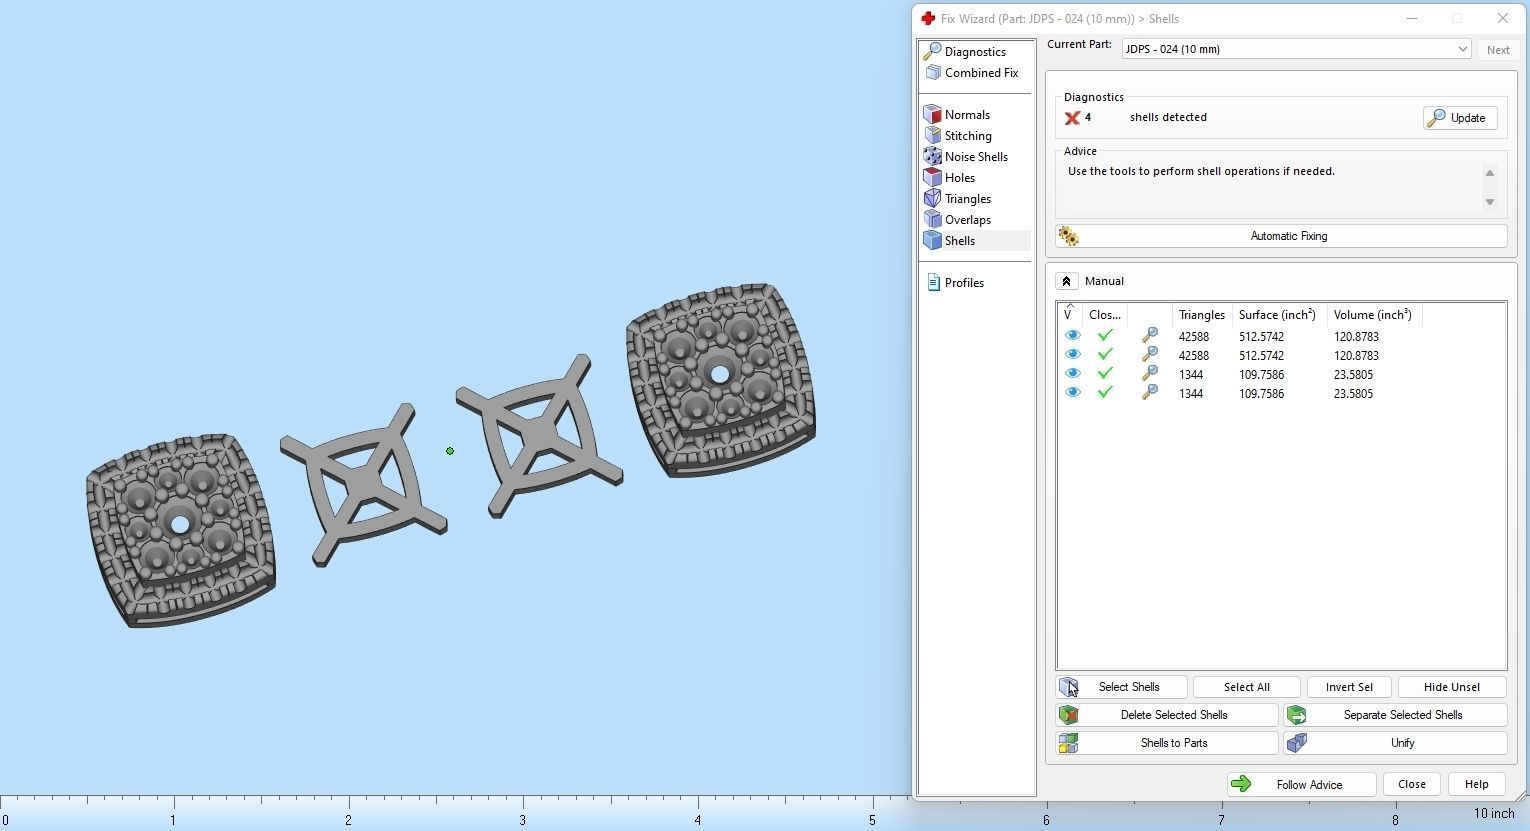Screen dimensions: 1530x831
Task: Click the Update diagnostics button
Action: click(1459, 118)
